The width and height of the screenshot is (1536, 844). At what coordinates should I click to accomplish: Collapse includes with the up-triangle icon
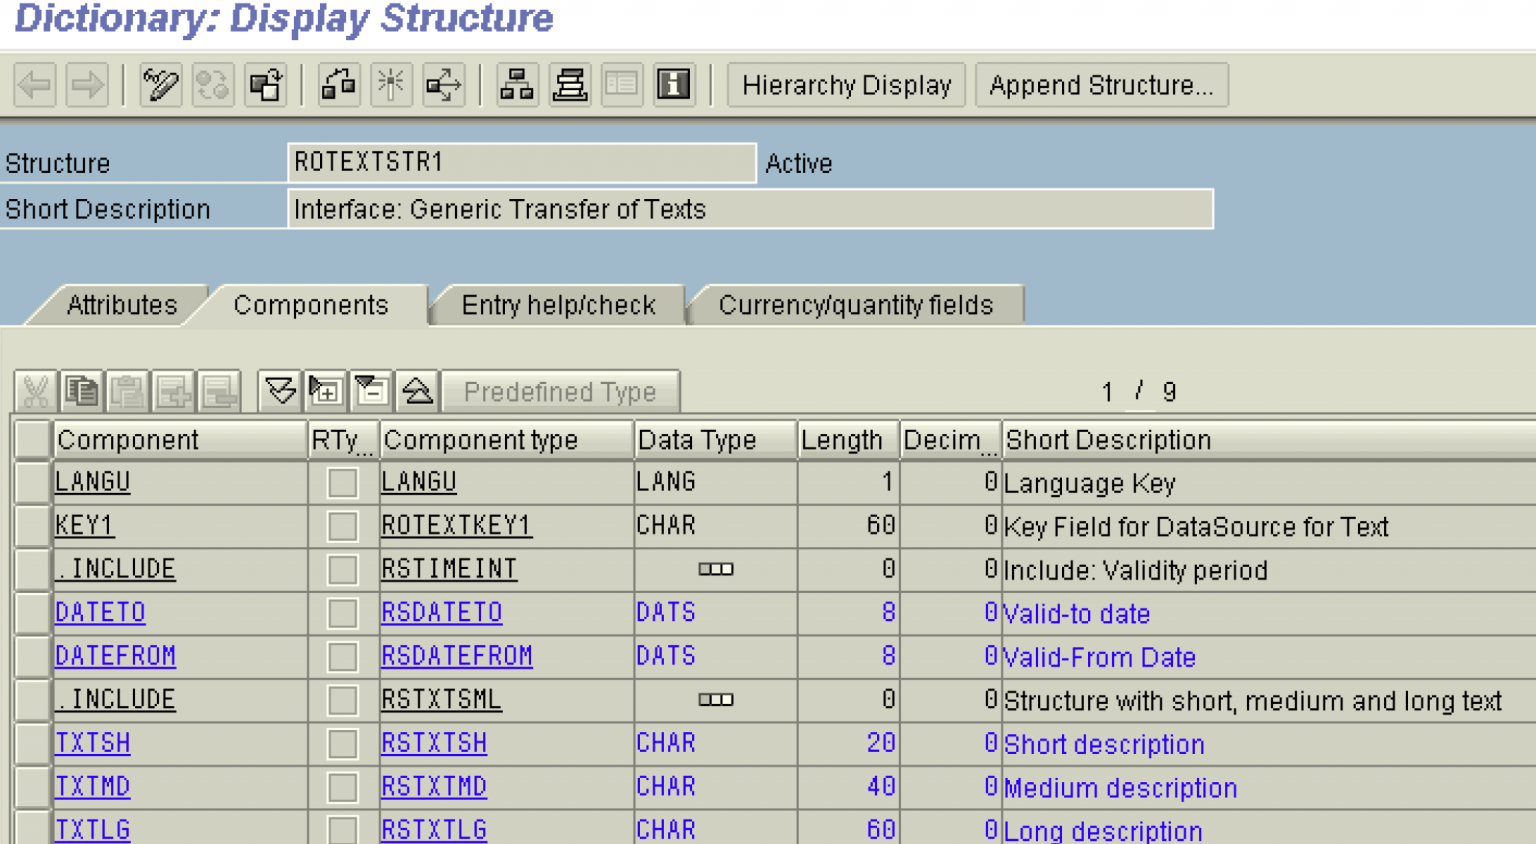416,390
